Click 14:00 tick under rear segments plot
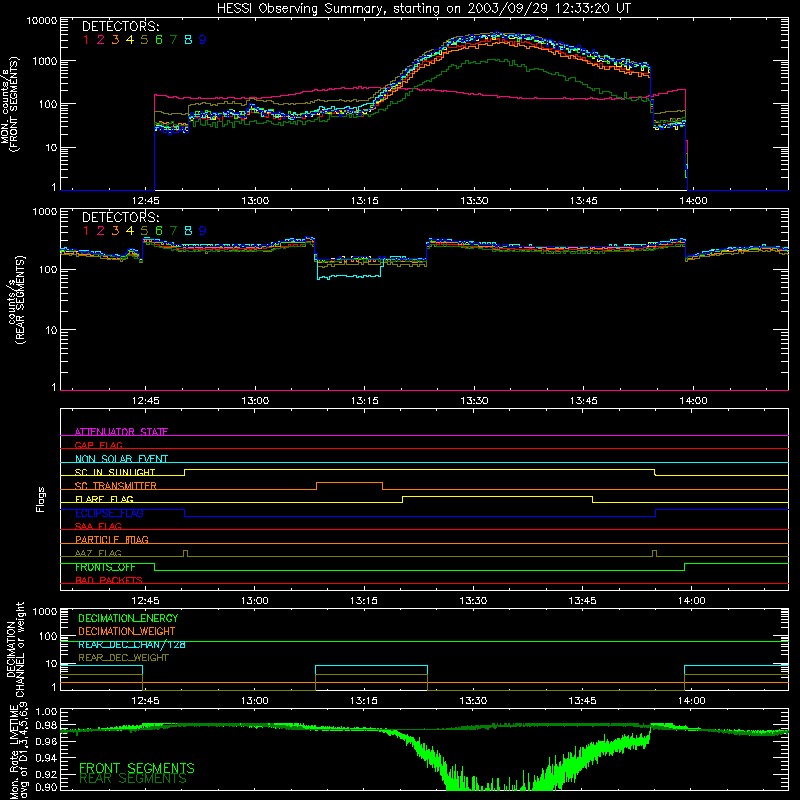800x800 pixels. click(693, 401)
